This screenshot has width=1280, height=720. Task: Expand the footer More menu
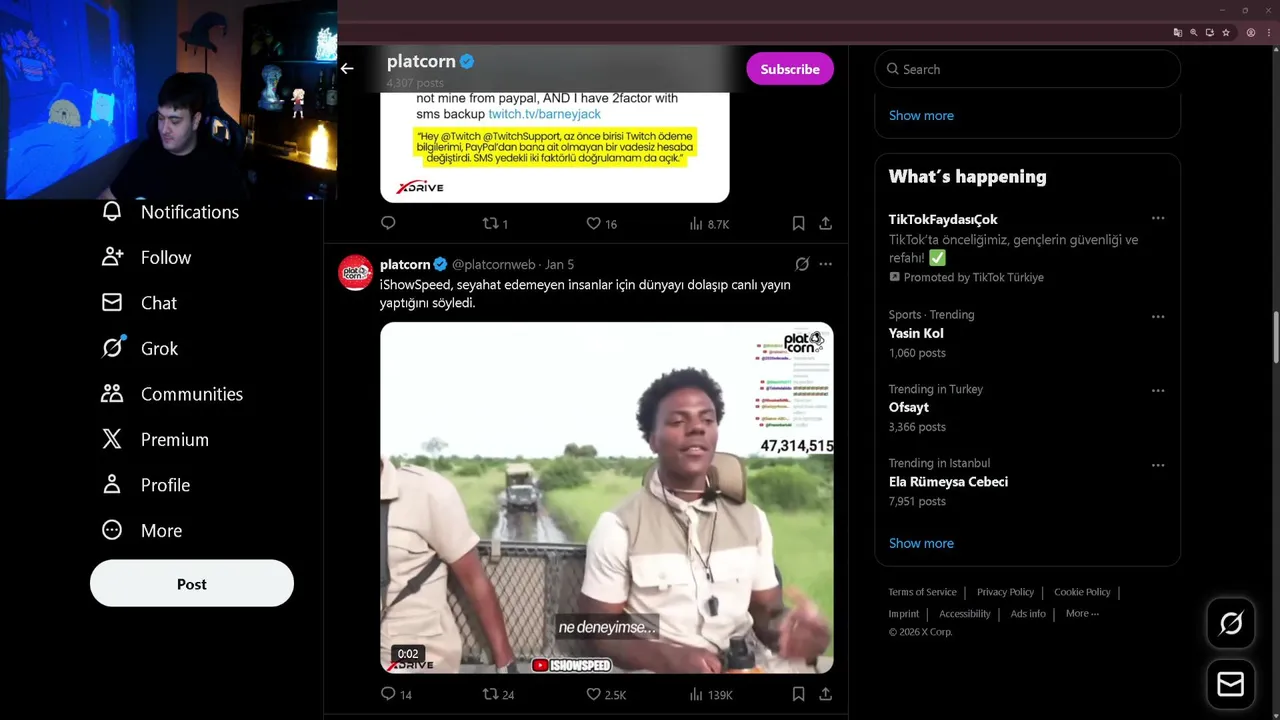pos(1082,613)
